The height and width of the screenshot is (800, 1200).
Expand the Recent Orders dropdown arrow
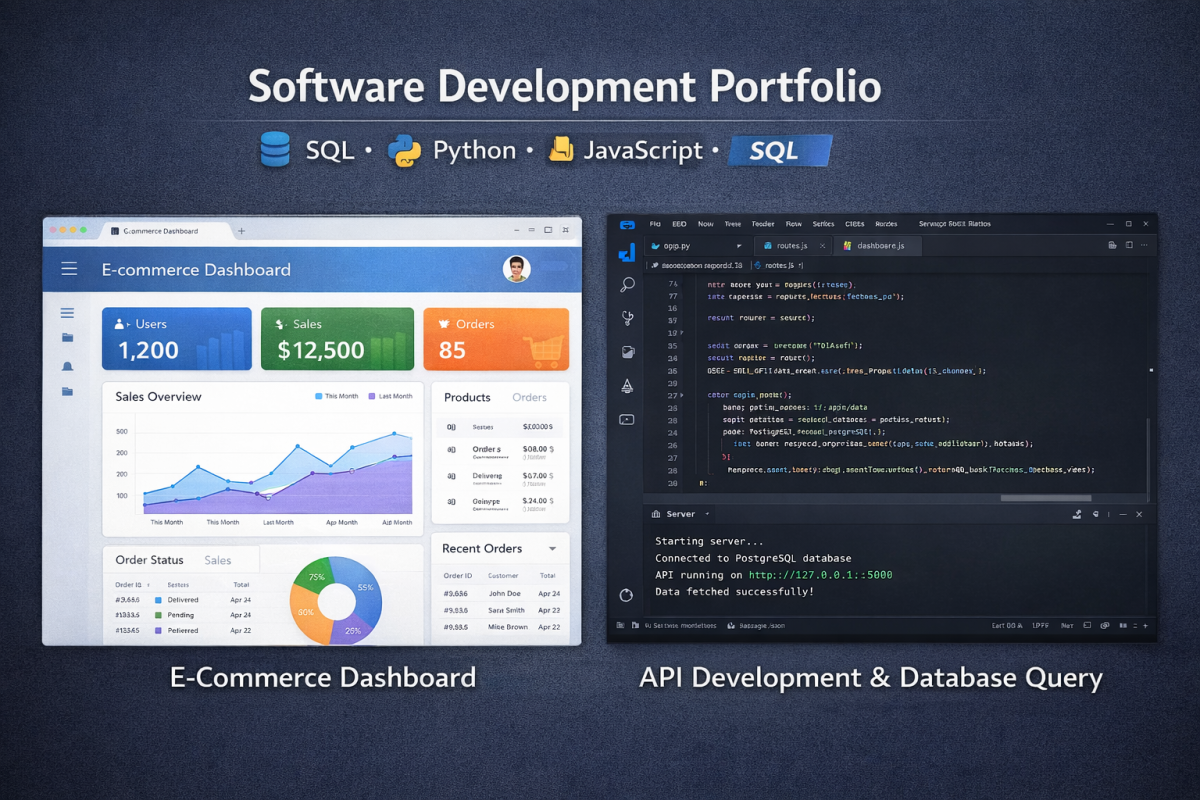[x=552, y=549]
